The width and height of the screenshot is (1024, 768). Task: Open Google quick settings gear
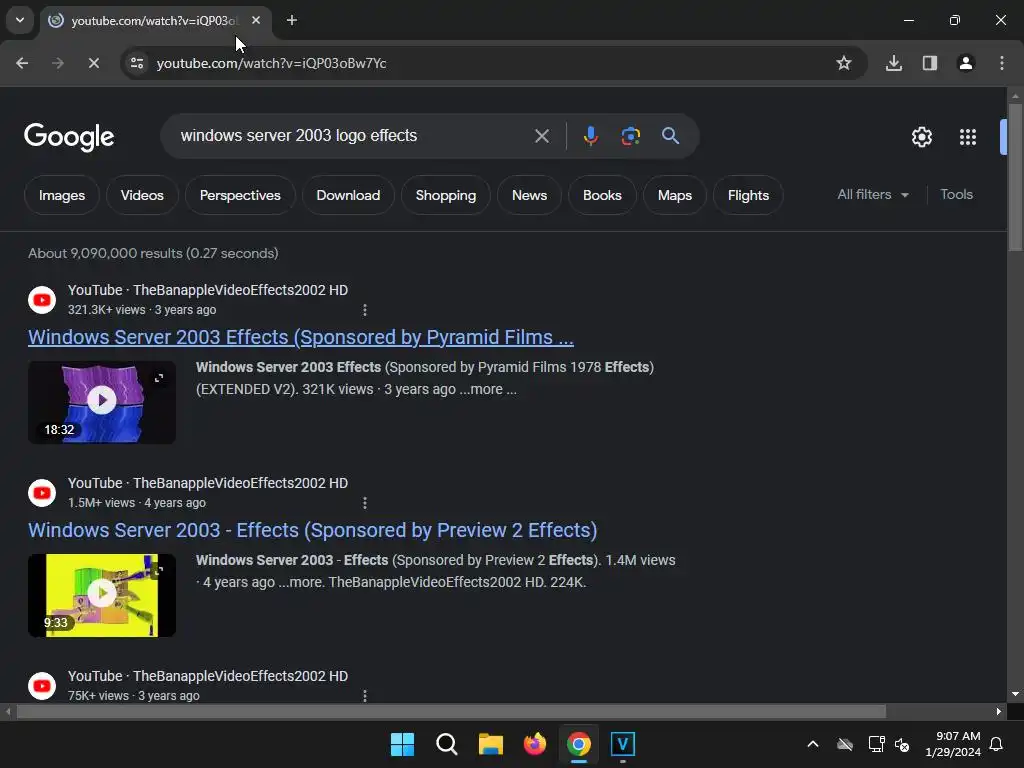[x=921, y=137]
